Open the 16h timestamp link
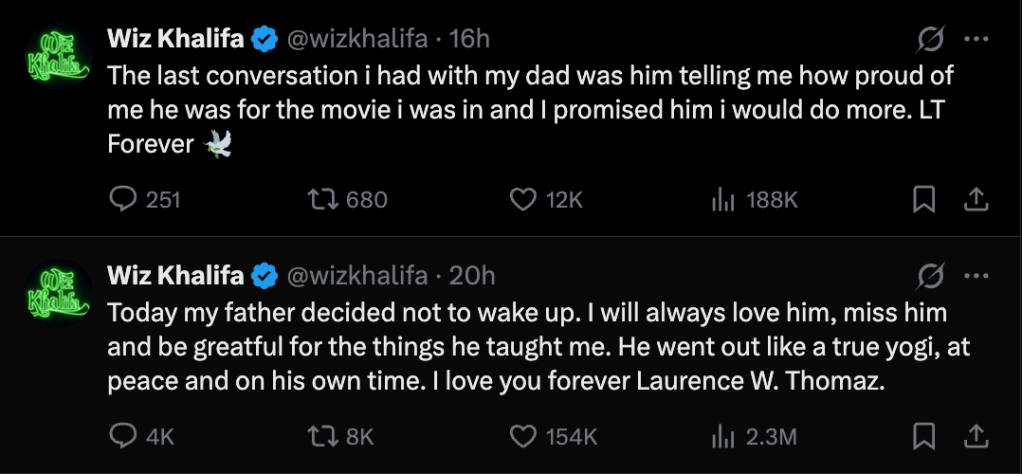 [x=470, y=39]
